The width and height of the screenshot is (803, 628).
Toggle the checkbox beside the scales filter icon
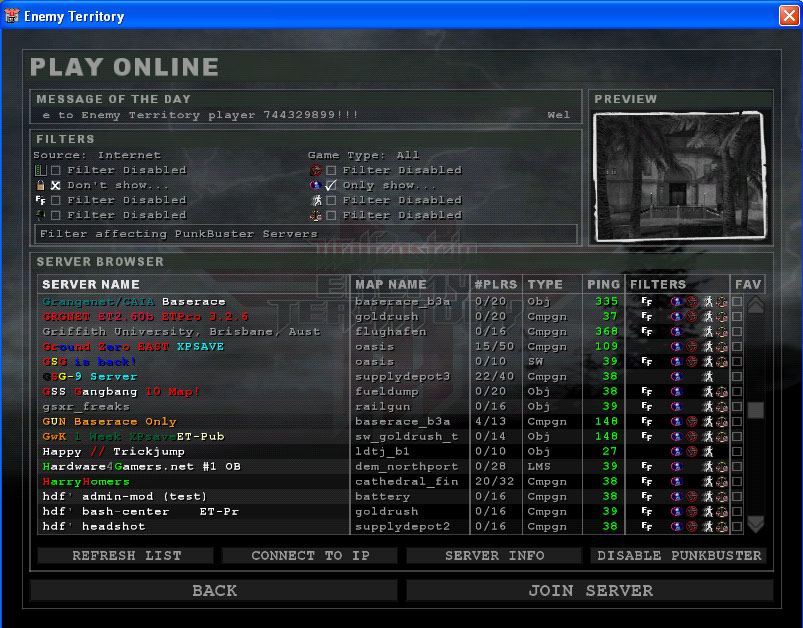tap(331, 216)
